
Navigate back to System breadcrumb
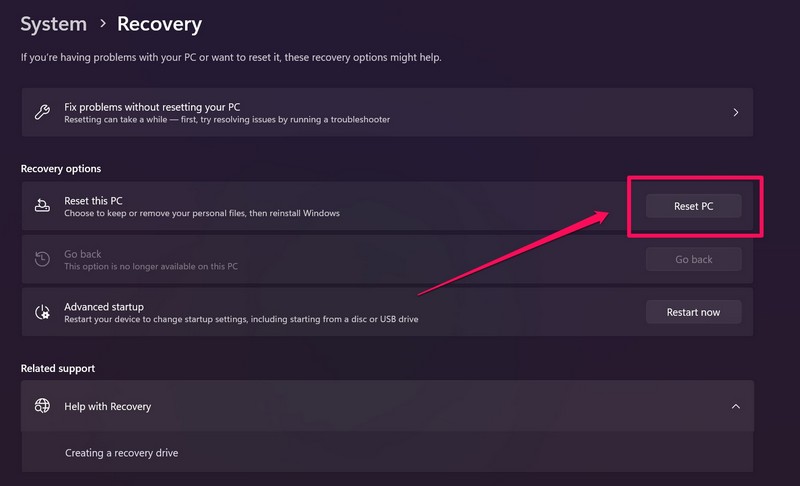coord(53,24)
